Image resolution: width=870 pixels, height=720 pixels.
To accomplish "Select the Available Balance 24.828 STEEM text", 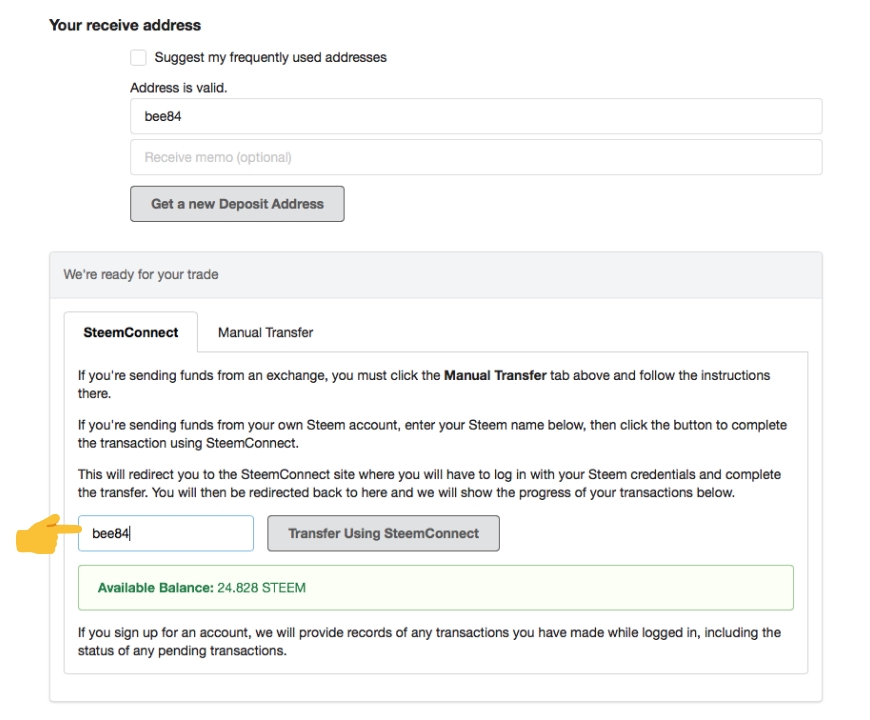I will [201, 588].
